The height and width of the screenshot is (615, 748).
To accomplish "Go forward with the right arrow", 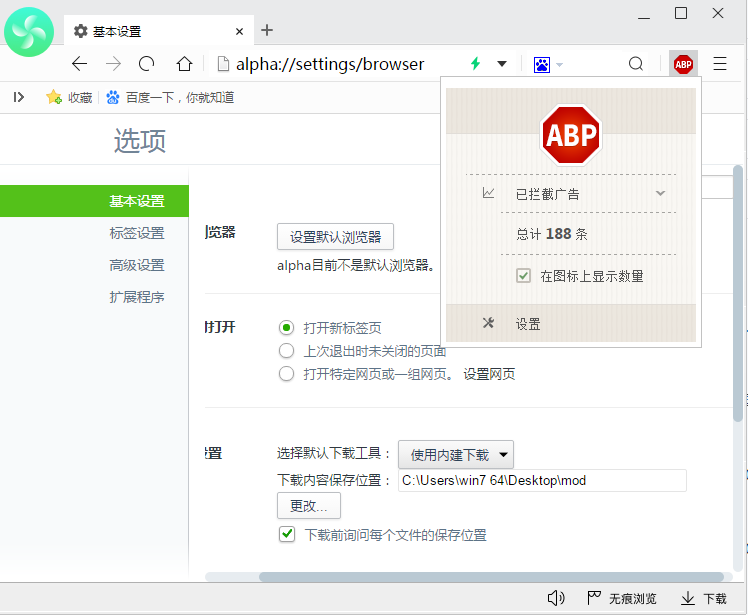I will [113, 63].
